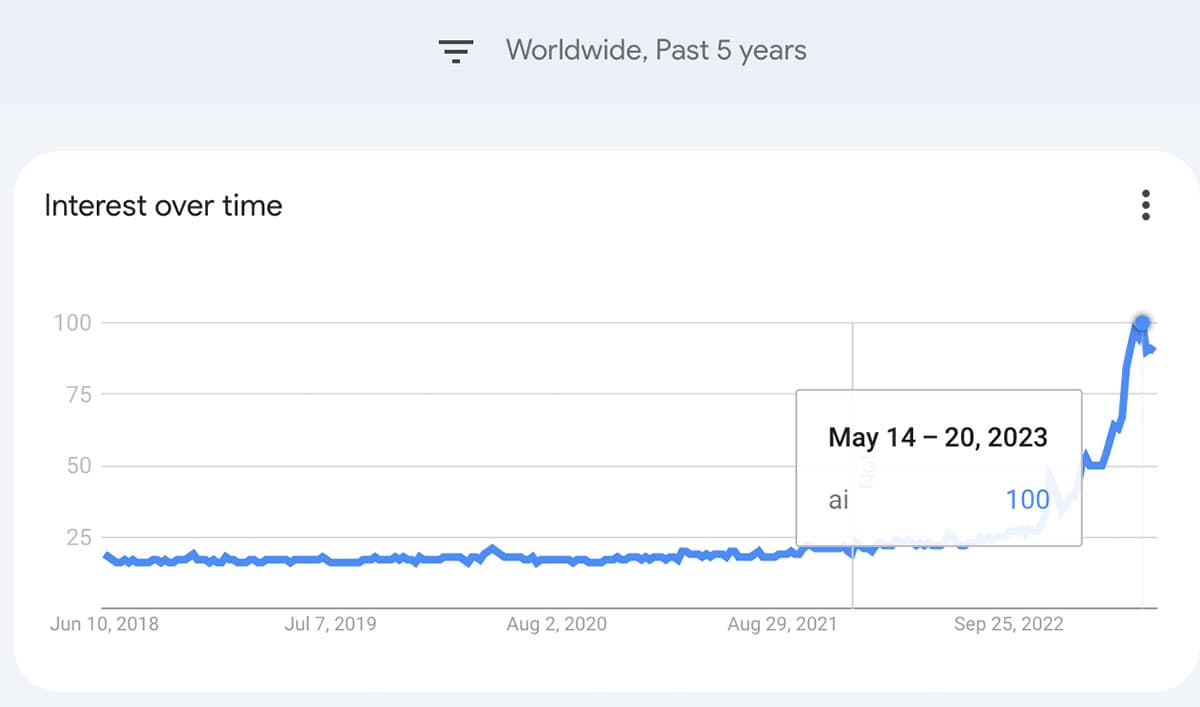
Task: Click the 25 y-axis label
Action: (x=78, y=537)
